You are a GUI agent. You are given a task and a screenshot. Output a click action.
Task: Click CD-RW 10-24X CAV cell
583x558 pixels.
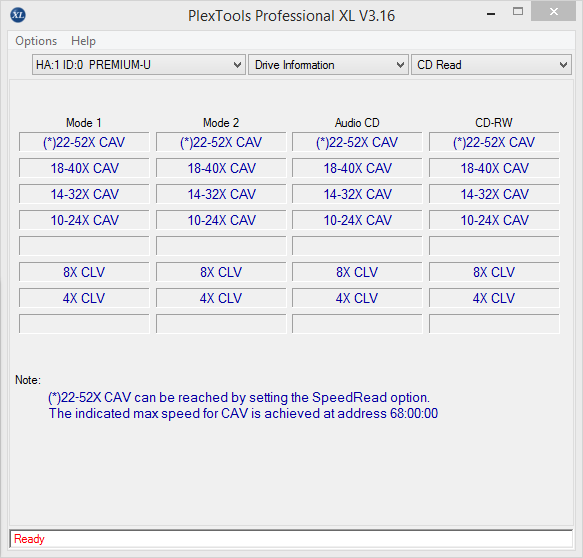494,220
